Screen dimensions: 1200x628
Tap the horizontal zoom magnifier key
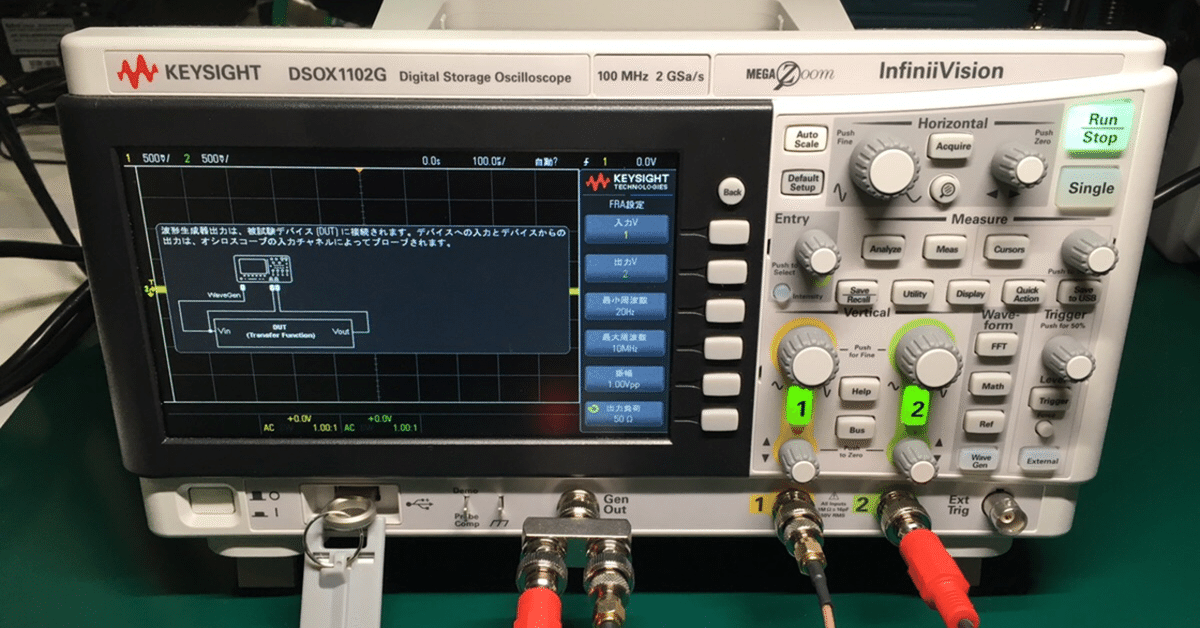coord(945,187)
